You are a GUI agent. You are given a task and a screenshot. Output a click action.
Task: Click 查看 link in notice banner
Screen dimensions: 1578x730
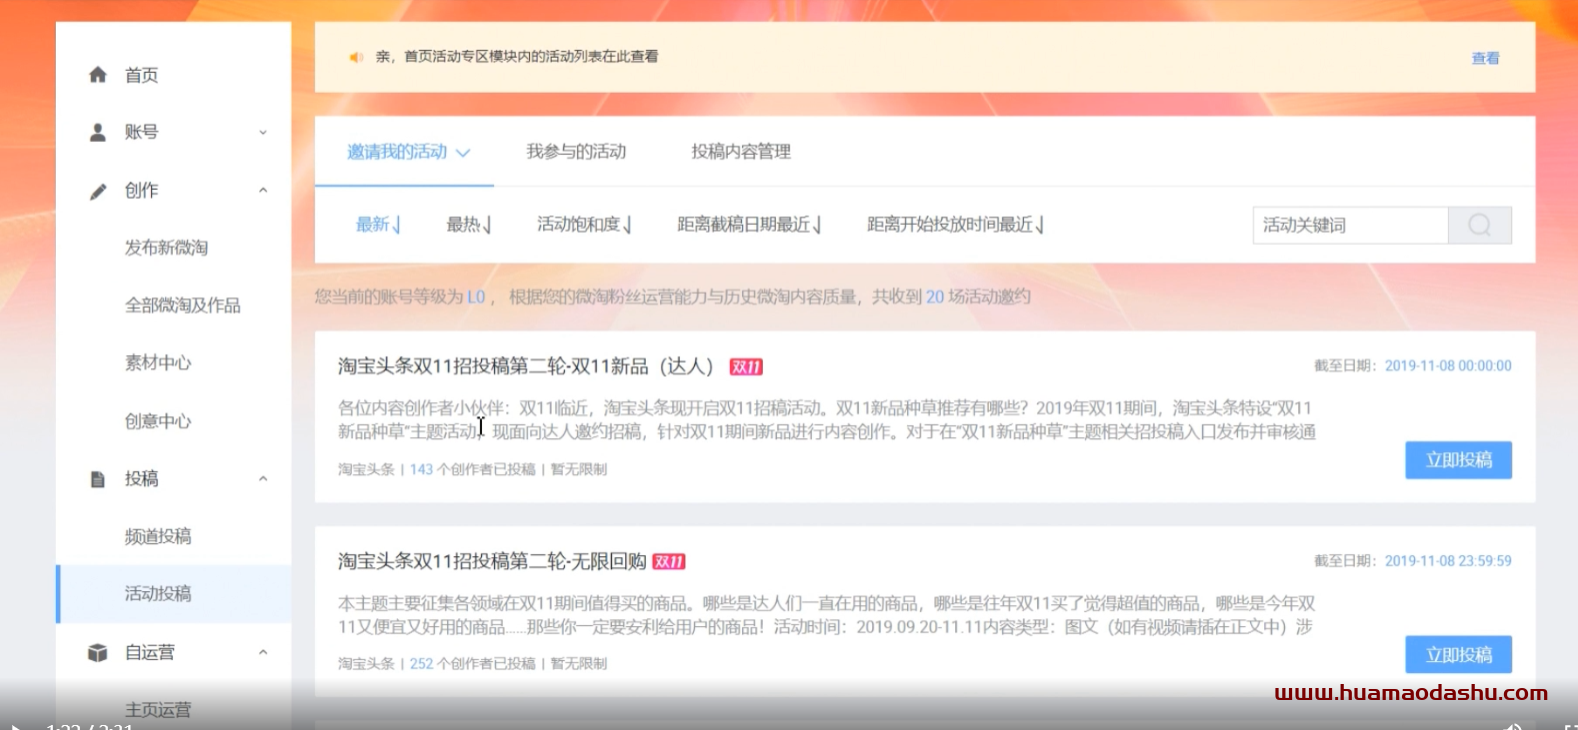[x=1485, y=58]
